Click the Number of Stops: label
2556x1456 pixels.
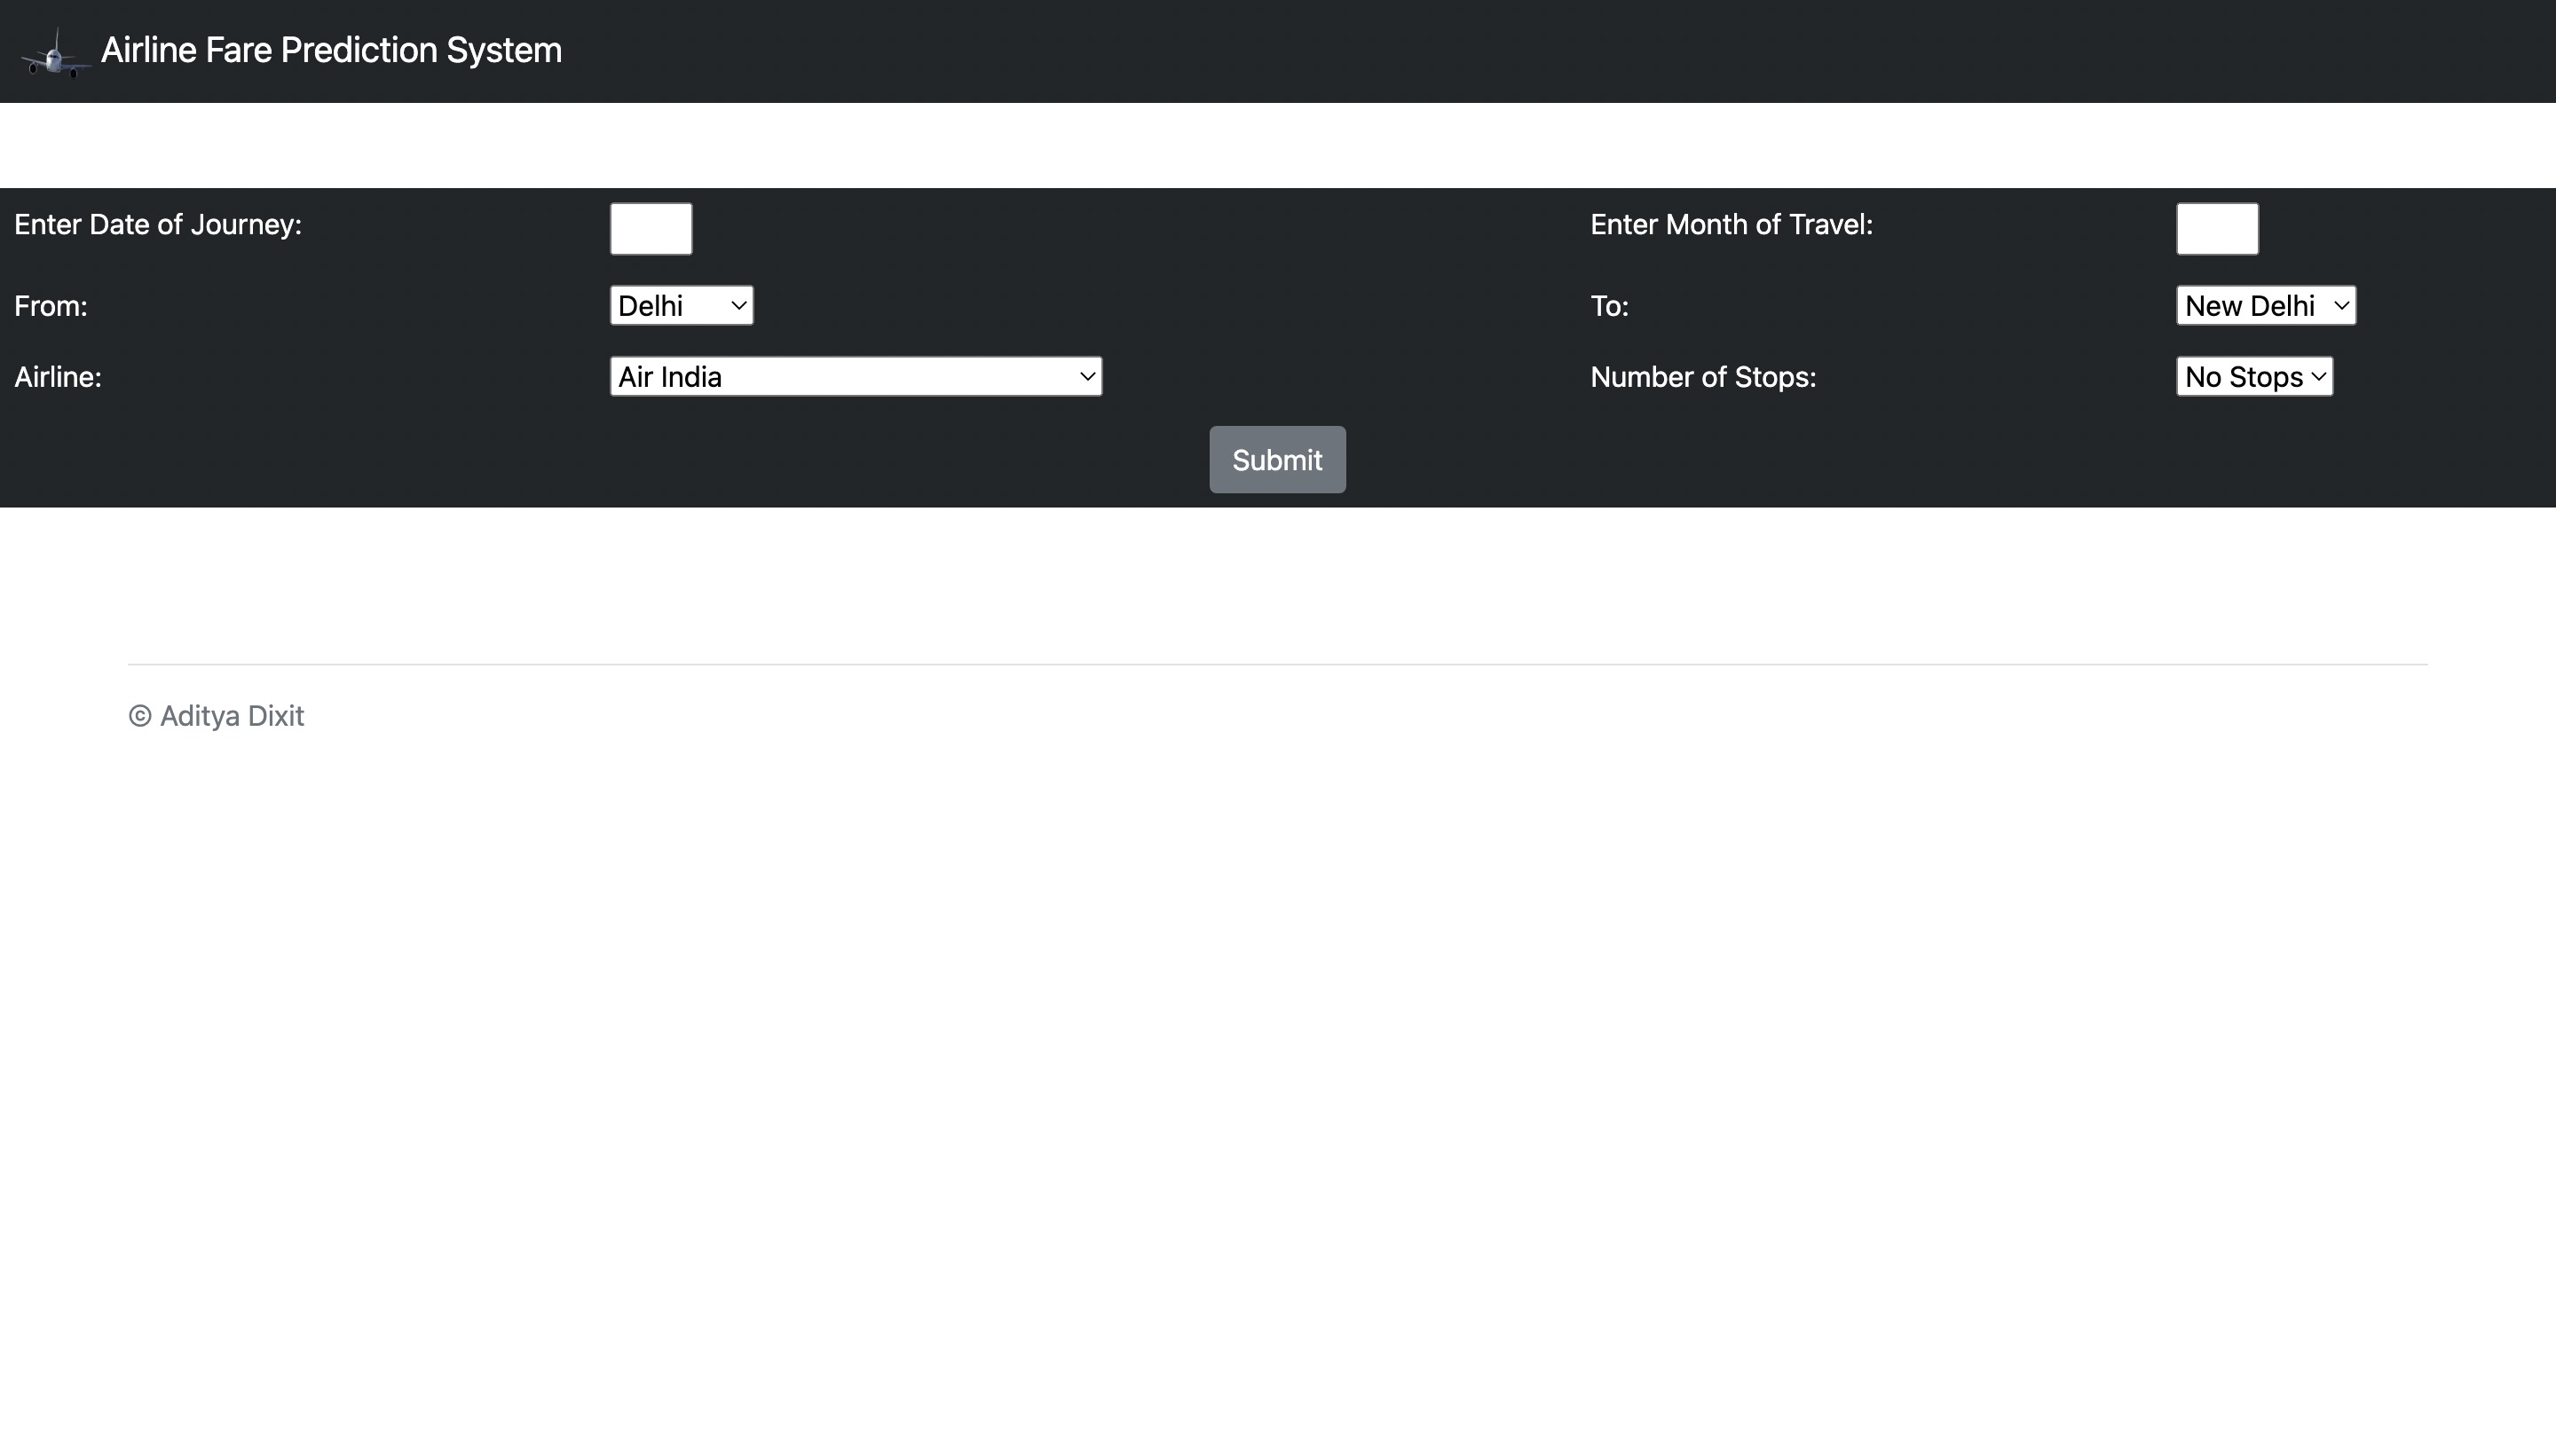1702,377
